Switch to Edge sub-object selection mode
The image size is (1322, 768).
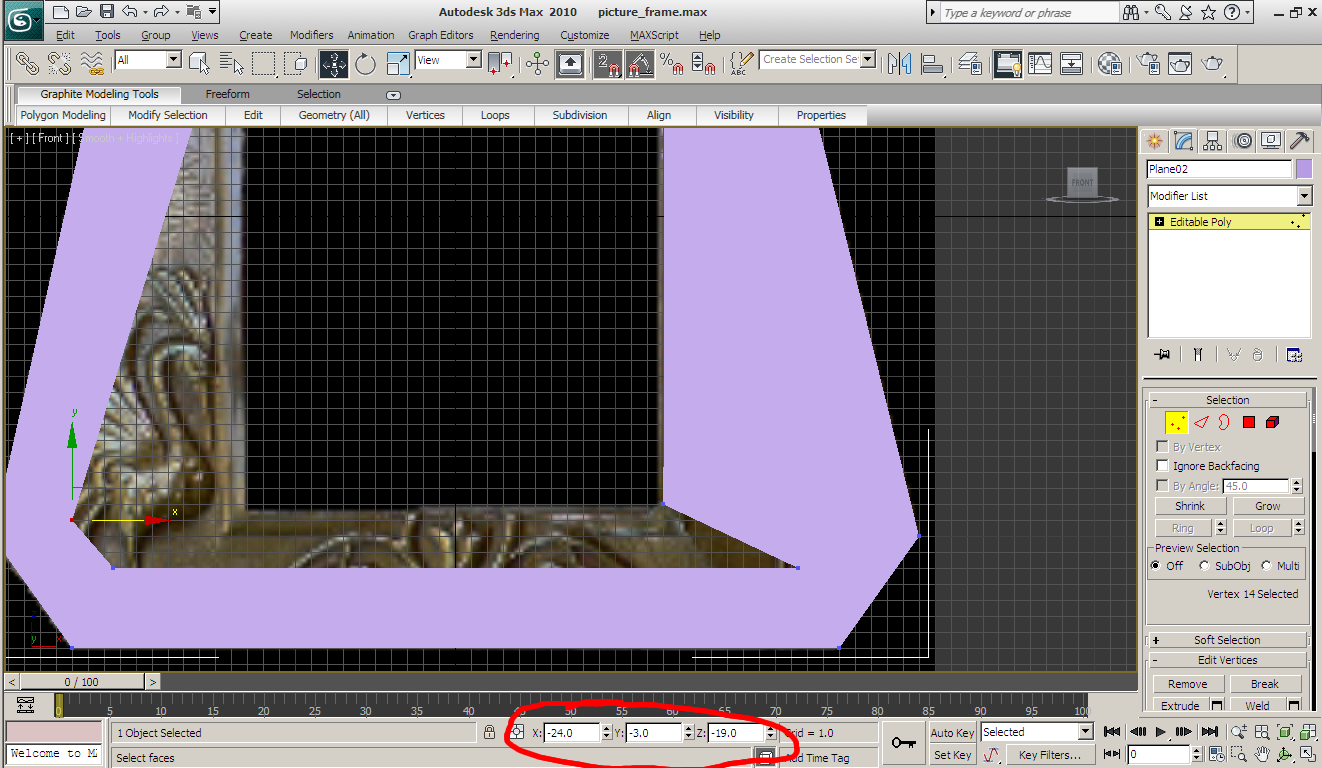[1203, 423]
